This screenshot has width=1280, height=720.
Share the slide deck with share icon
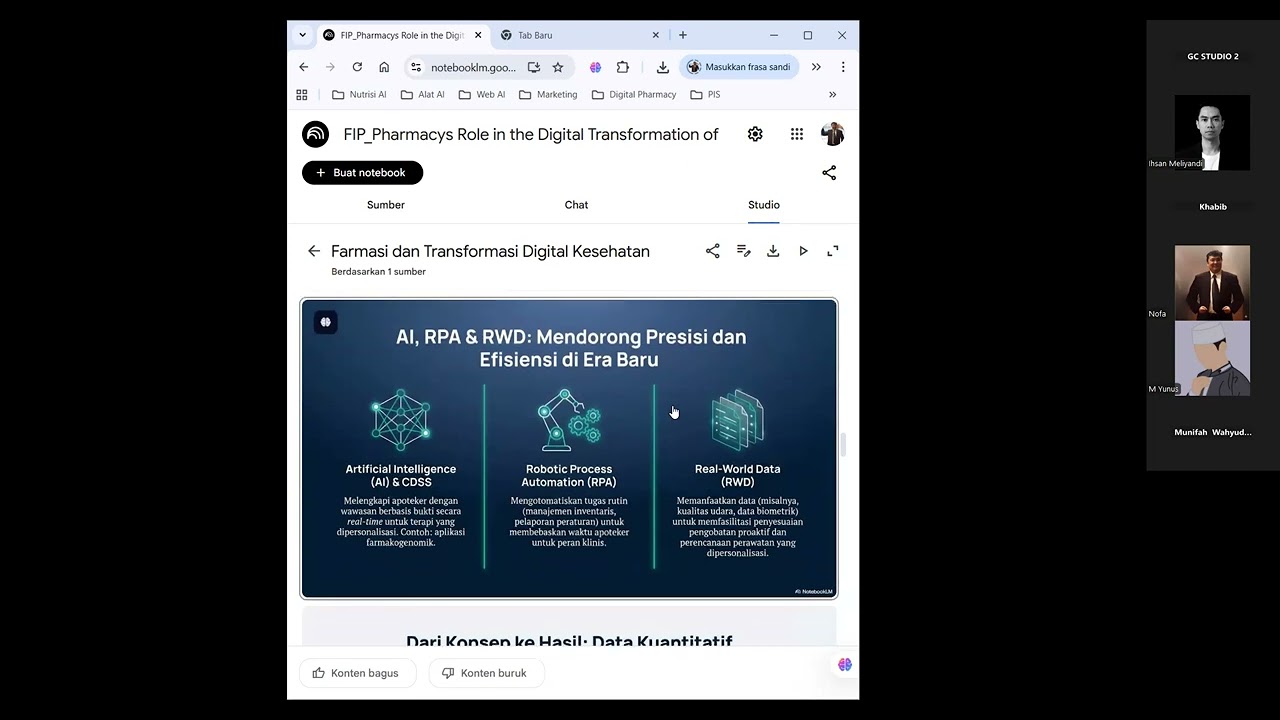pos(713,251)
